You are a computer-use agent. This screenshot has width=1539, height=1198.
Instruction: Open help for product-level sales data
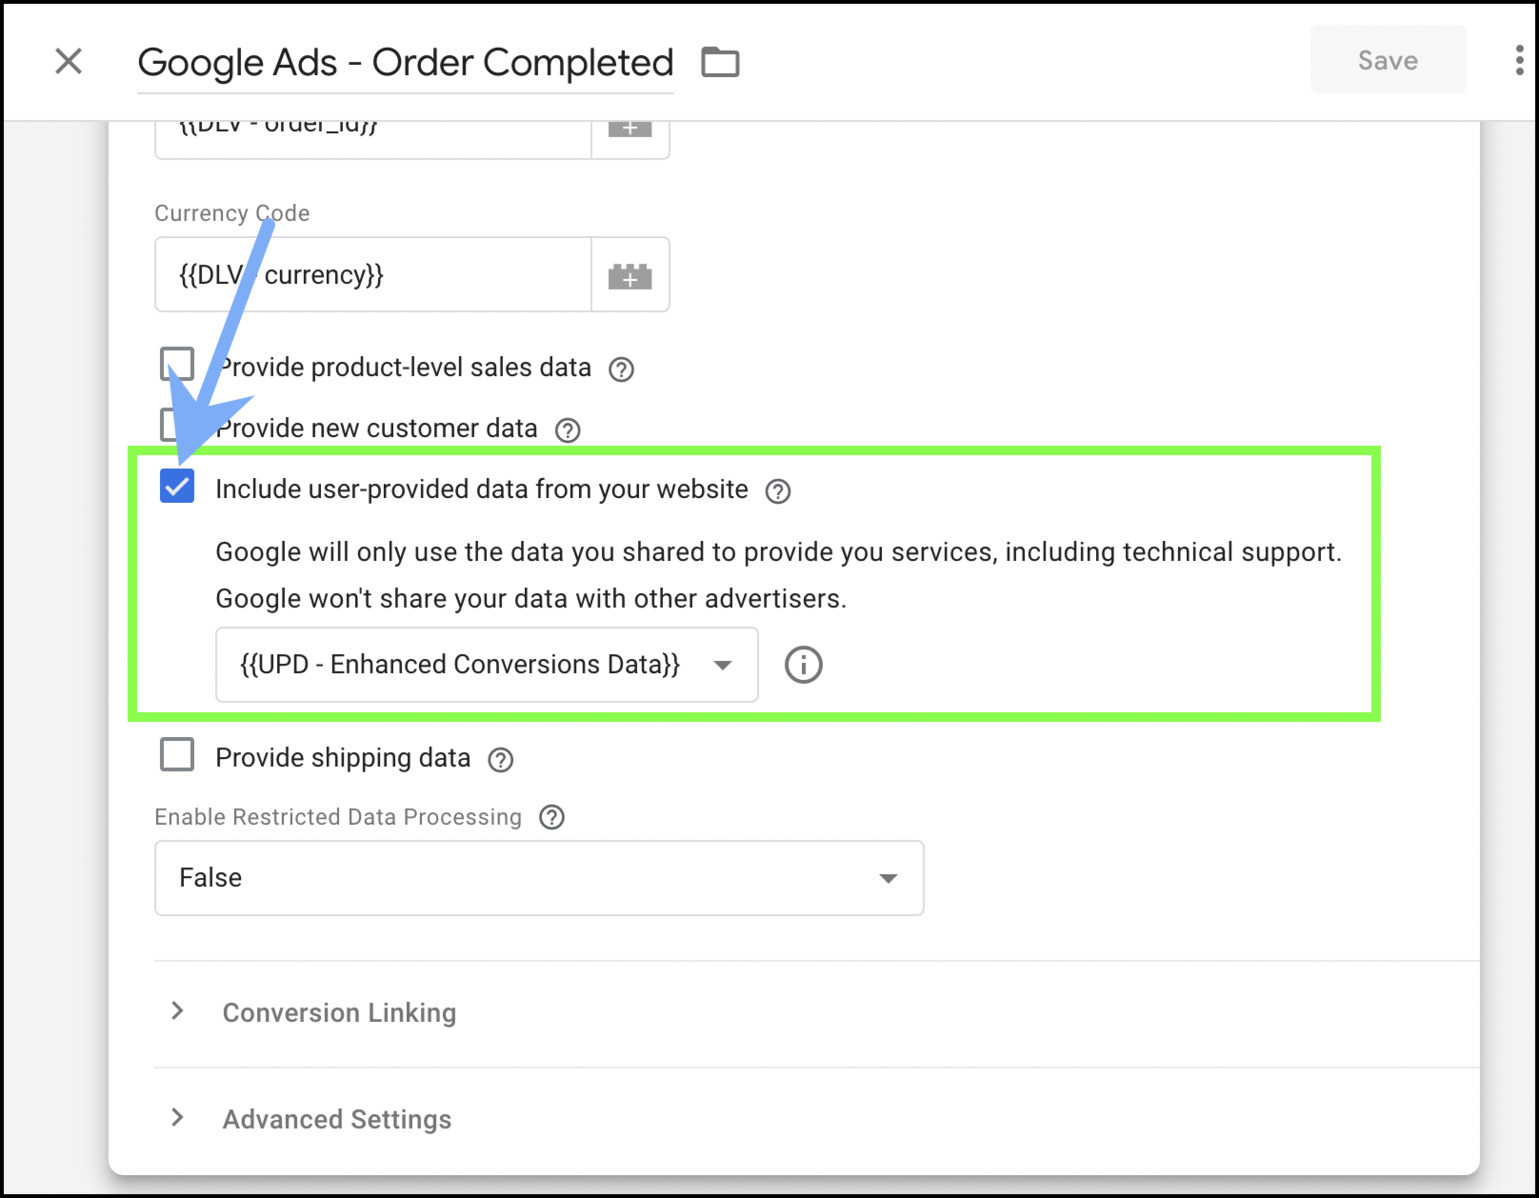[x=620, y=369]
